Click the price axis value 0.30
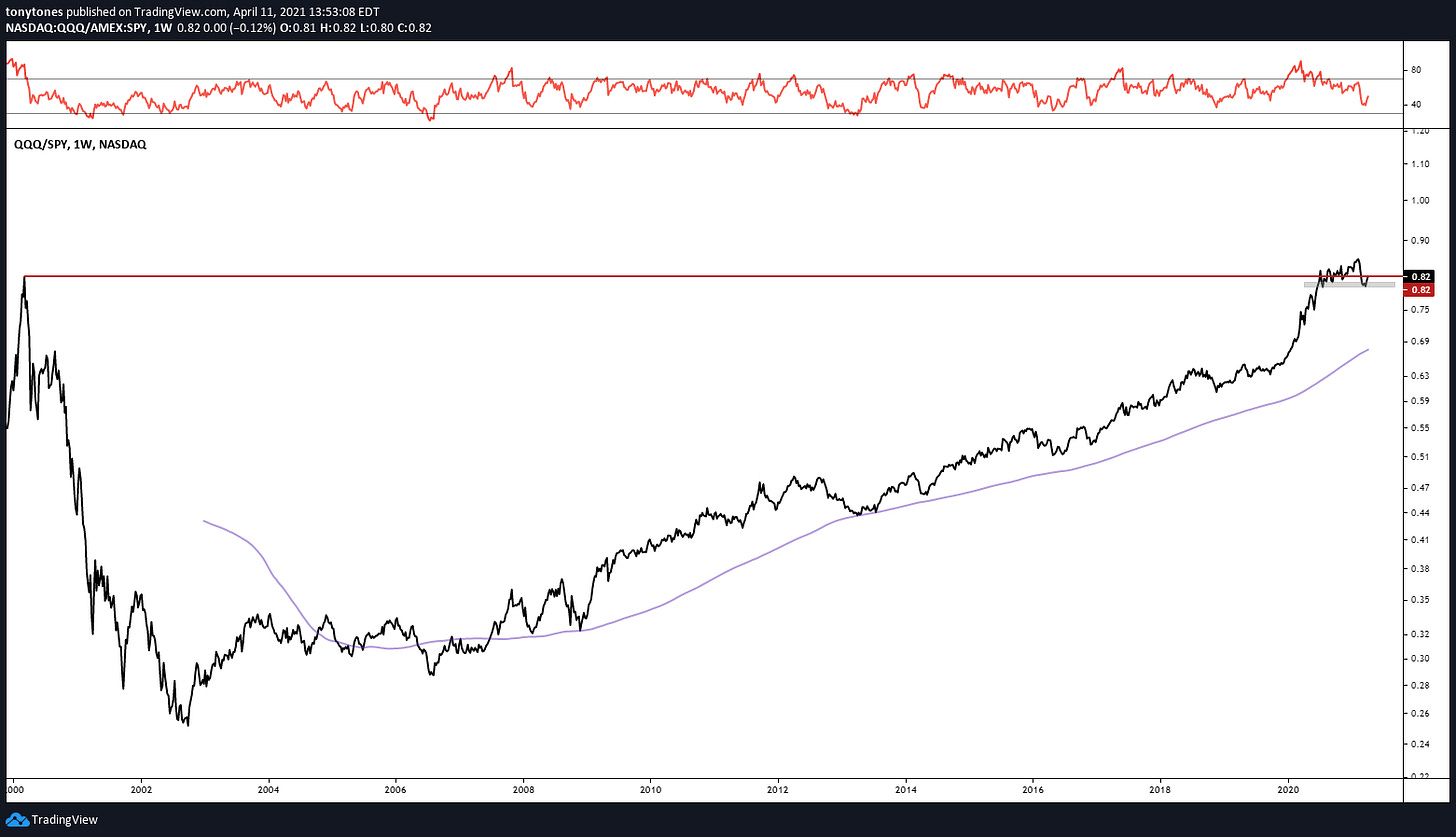 (1419, 658)
